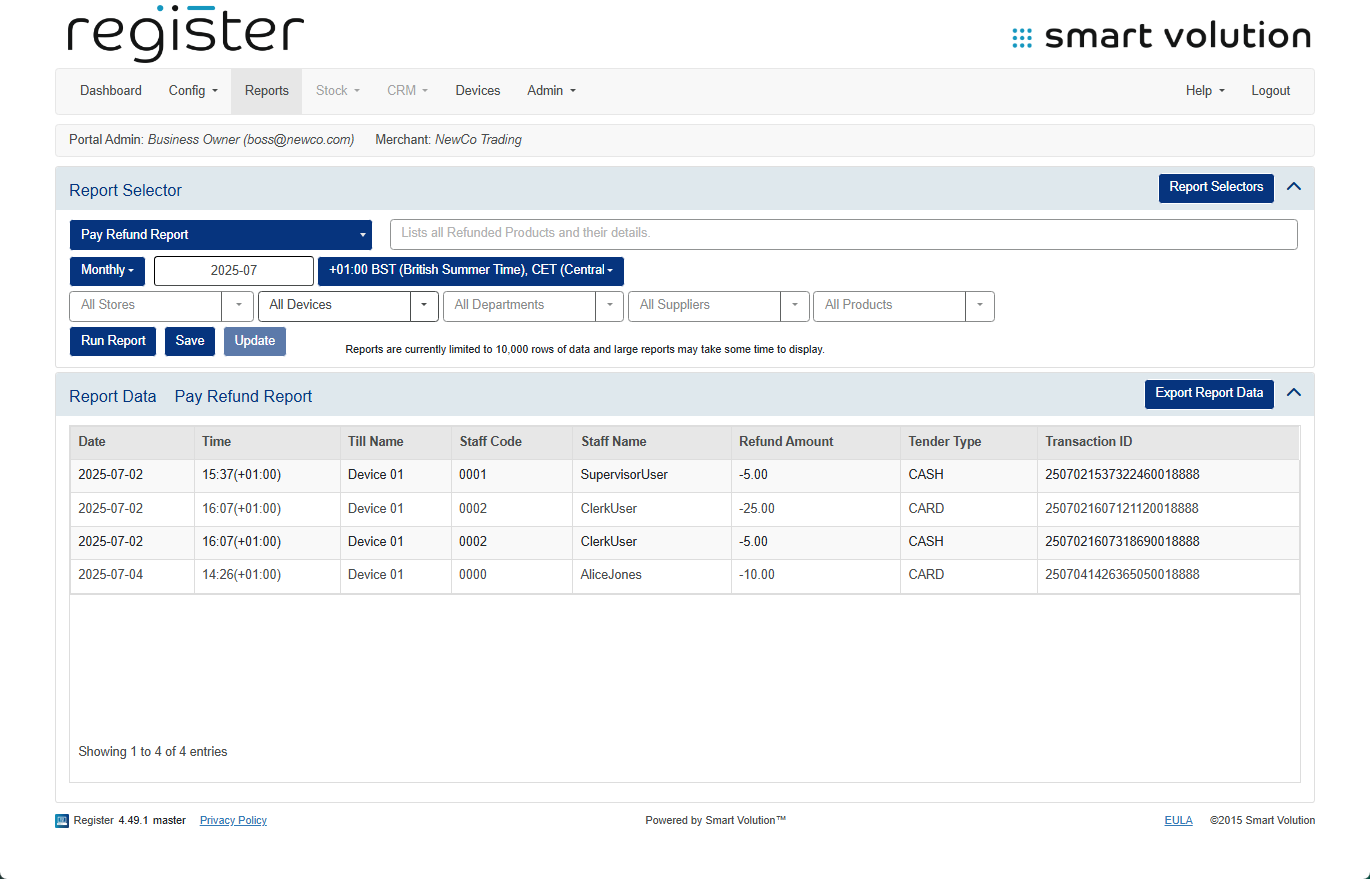Click the Update button
Viewport: 1370px width, 879px height.
tap(255, 341)
